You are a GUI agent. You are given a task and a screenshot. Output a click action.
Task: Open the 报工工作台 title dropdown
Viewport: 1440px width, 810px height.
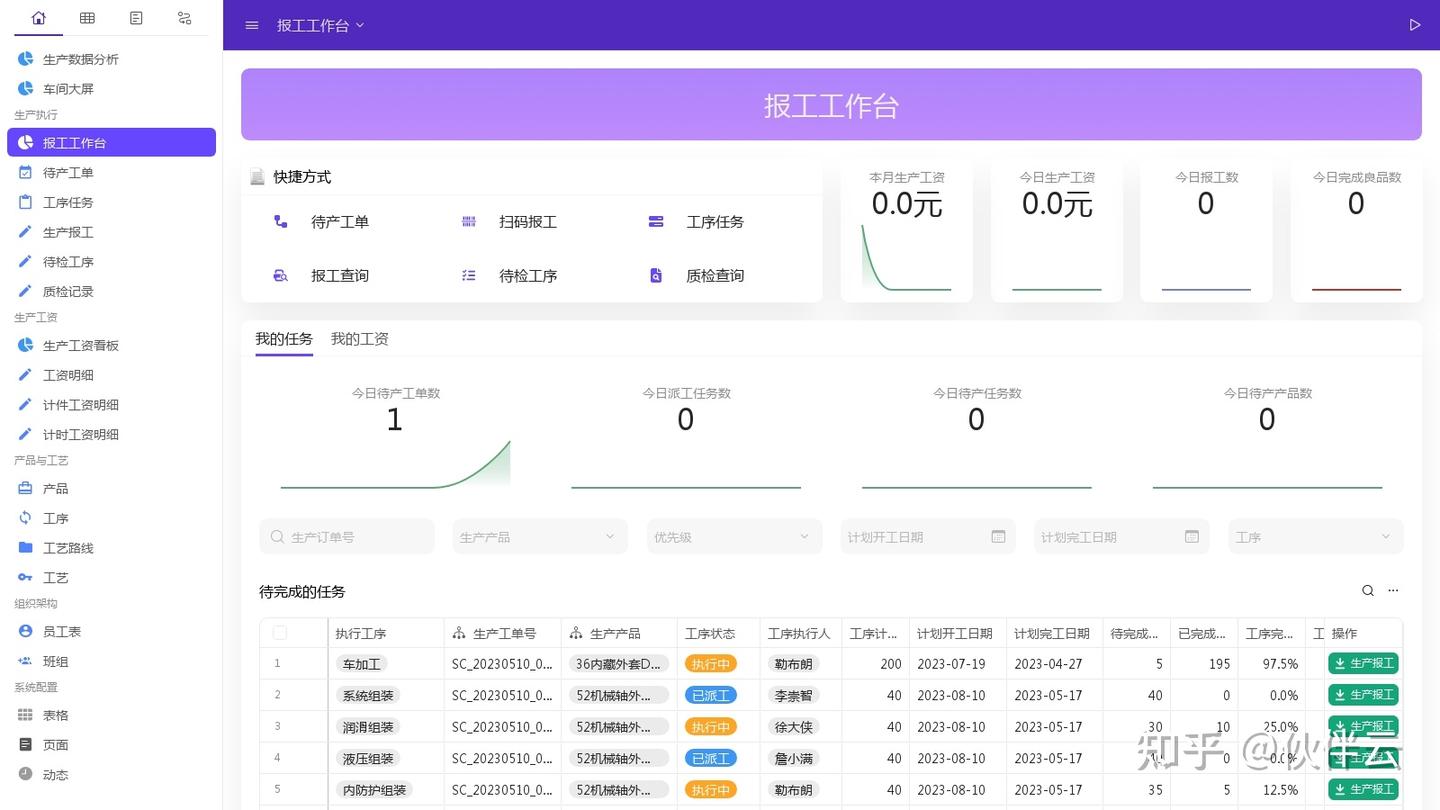(320, 25)
